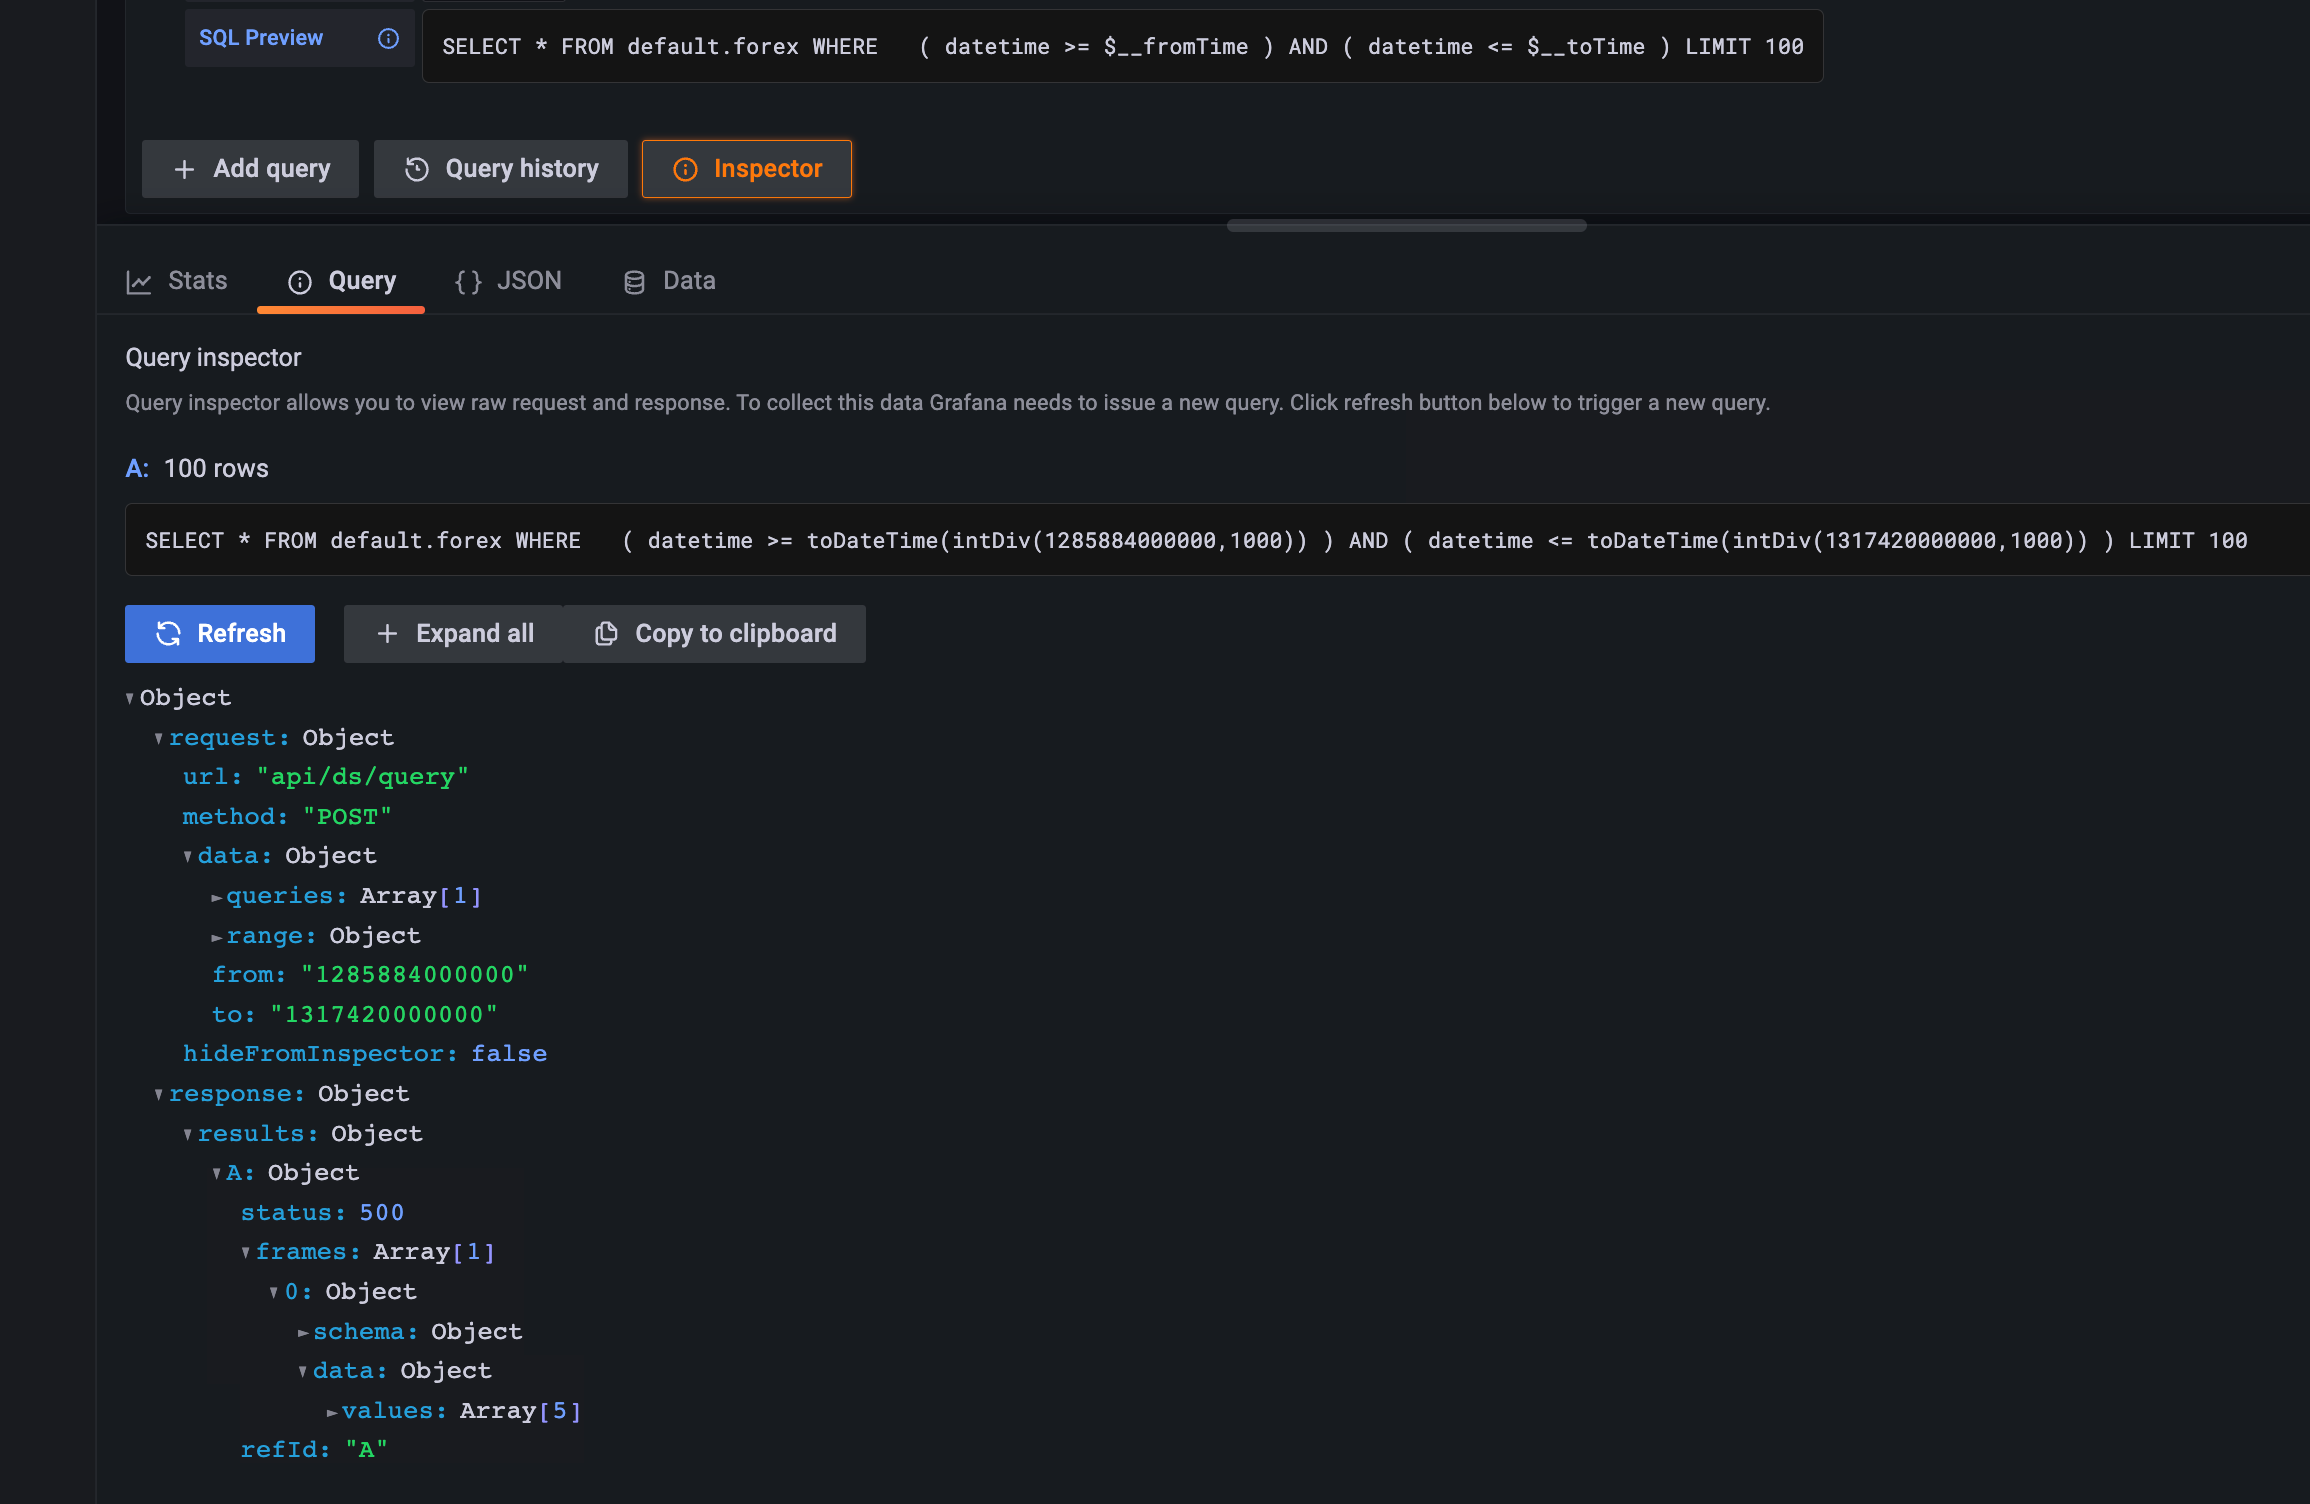The width and height of the screenshot is (2310, 1504).
Task: Collapse the frames Array[1] node
Action: (x=244, y=1251)
